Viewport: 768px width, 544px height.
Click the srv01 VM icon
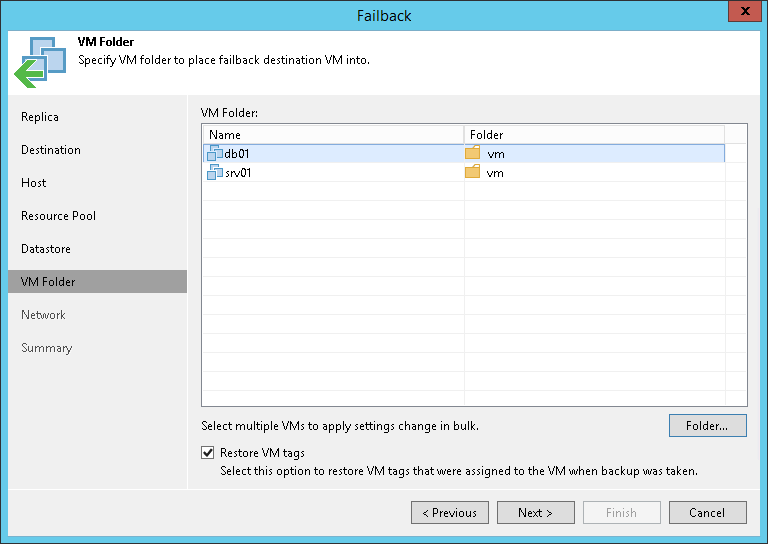214,173
